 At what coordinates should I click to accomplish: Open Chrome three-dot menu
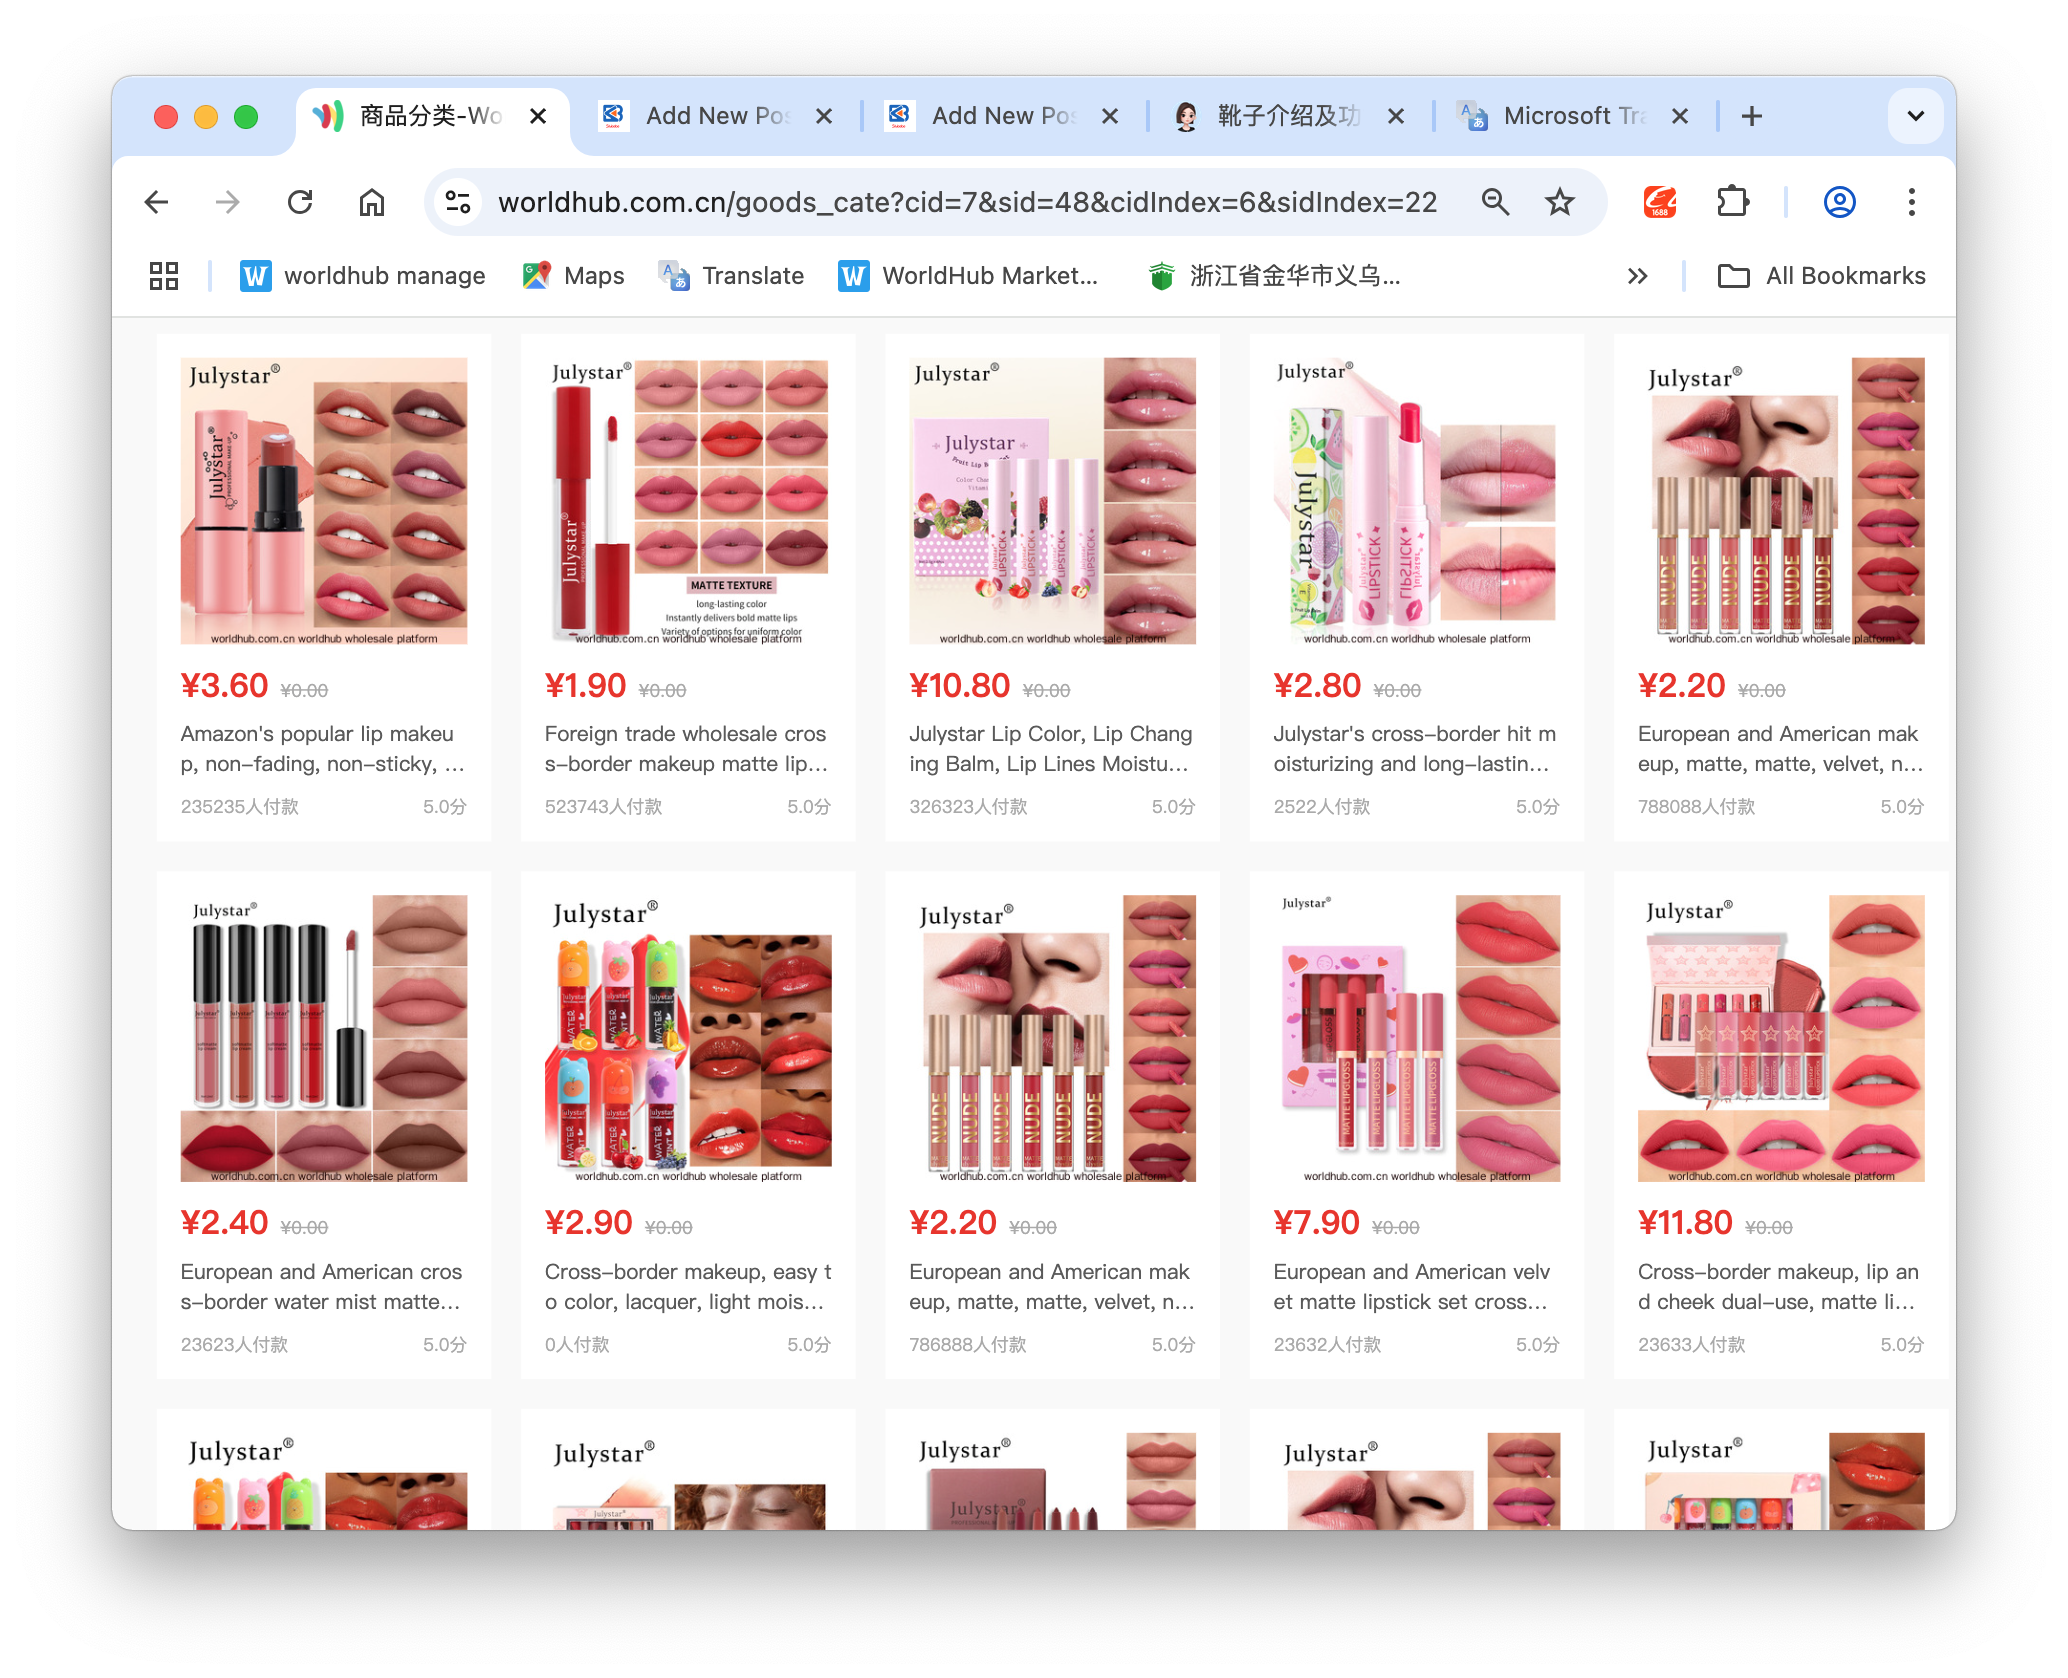(x=1911, y=203)
